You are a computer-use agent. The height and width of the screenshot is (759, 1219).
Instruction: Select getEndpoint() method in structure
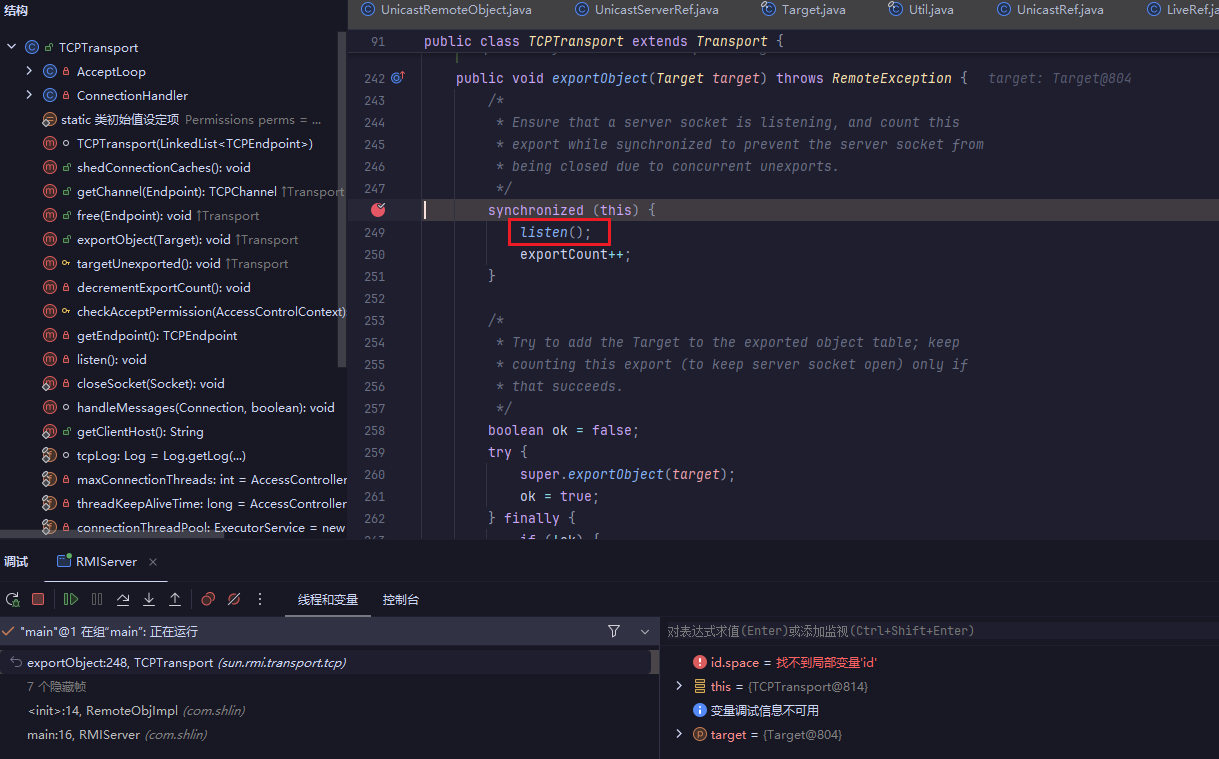tap(156, 335)
